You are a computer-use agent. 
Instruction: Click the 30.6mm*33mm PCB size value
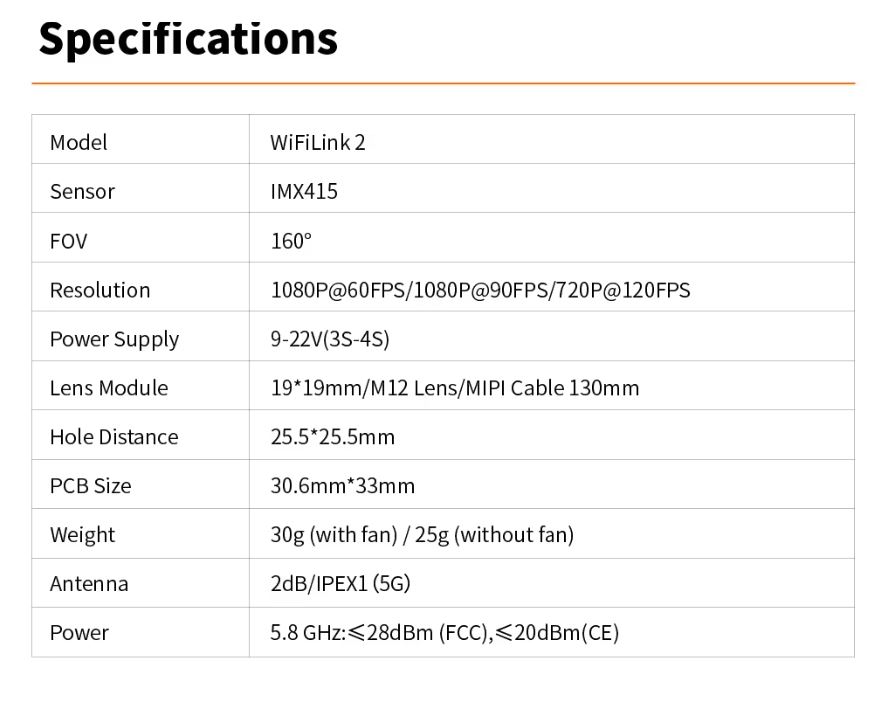343,486
